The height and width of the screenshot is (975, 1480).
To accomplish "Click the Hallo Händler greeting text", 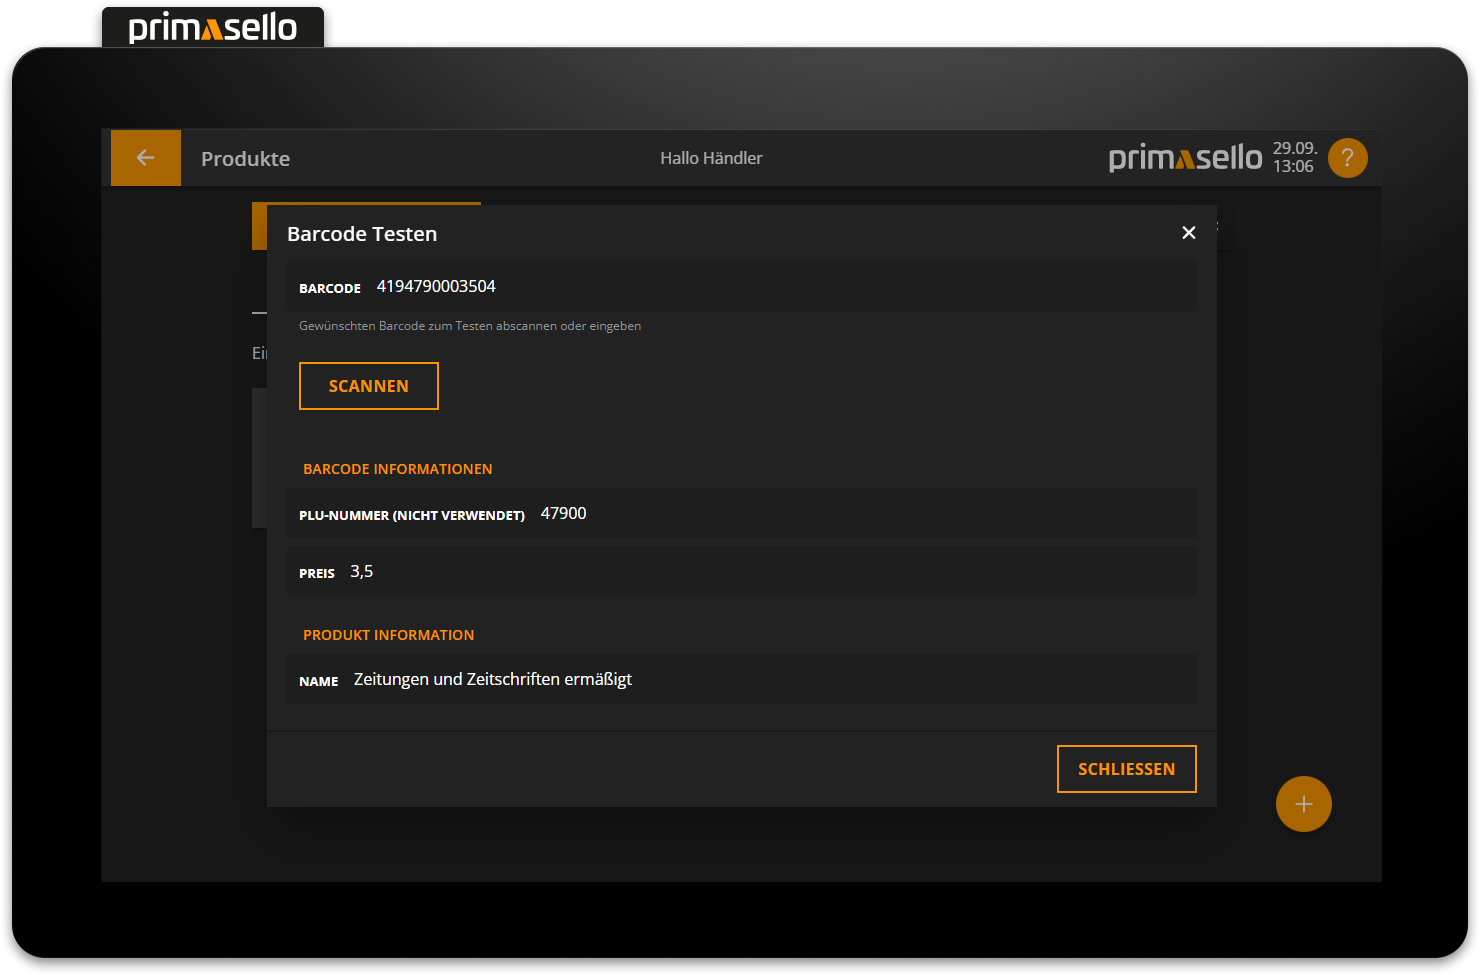I will tap(711, 157).
